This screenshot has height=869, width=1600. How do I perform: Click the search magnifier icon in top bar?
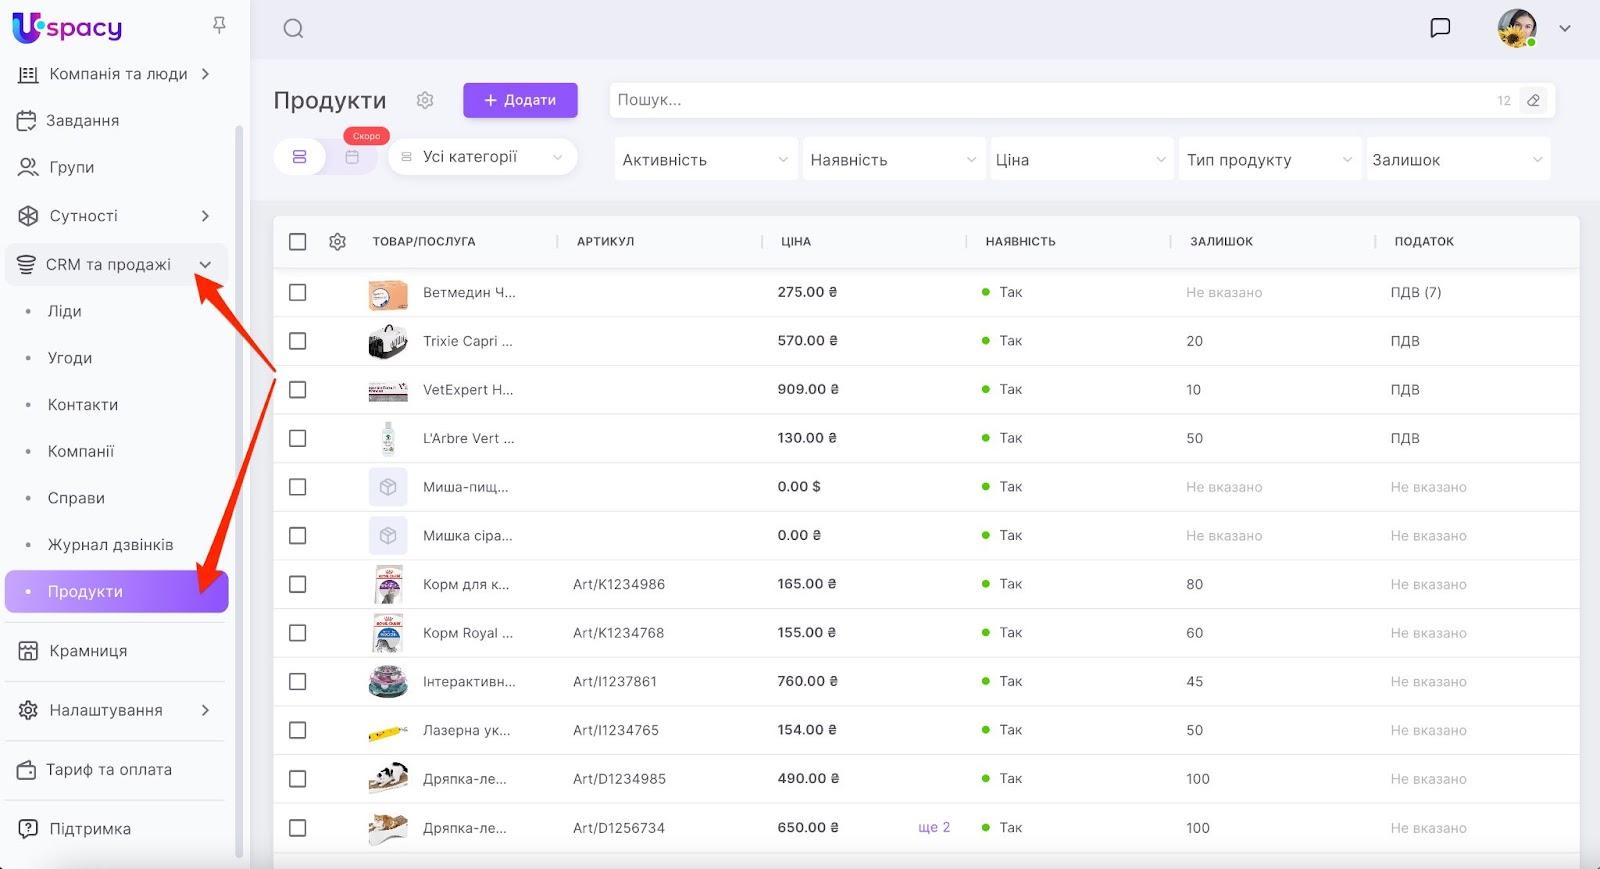(x=293, y=29)
